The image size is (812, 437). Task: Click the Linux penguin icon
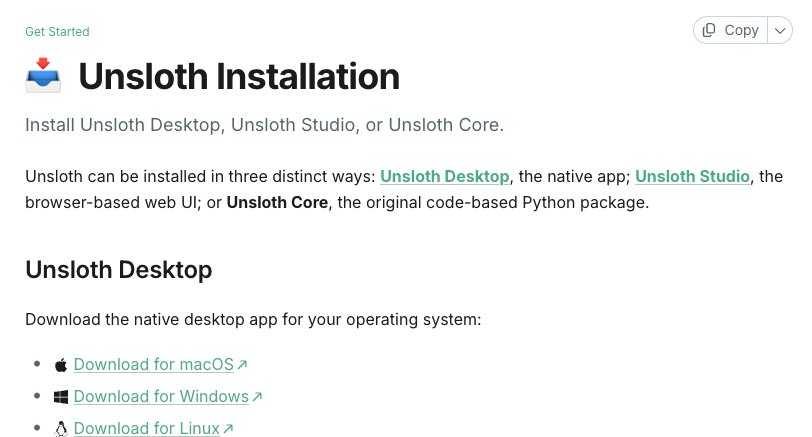point(61,429)
